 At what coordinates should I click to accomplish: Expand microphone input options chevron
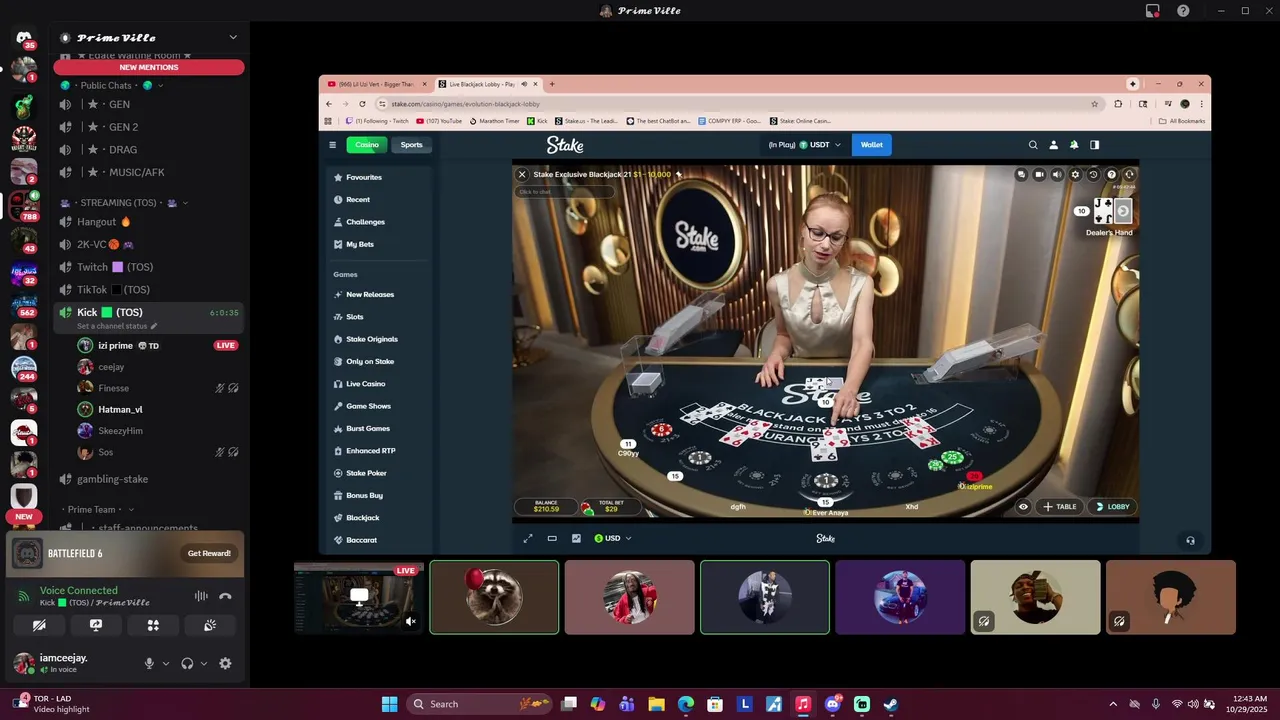pos(166,663)
